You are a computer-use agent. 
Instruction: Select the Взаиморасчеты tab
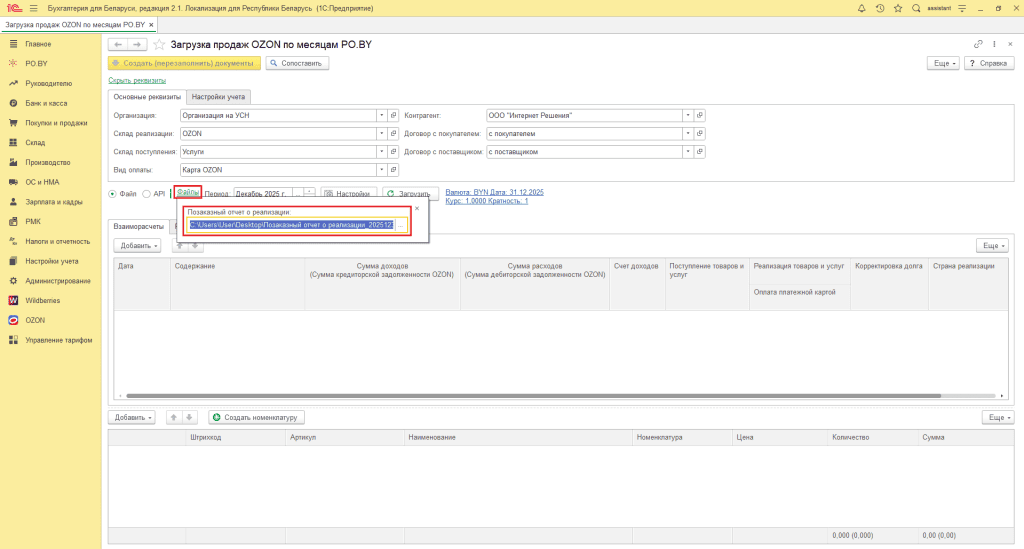tap(138, 226)
